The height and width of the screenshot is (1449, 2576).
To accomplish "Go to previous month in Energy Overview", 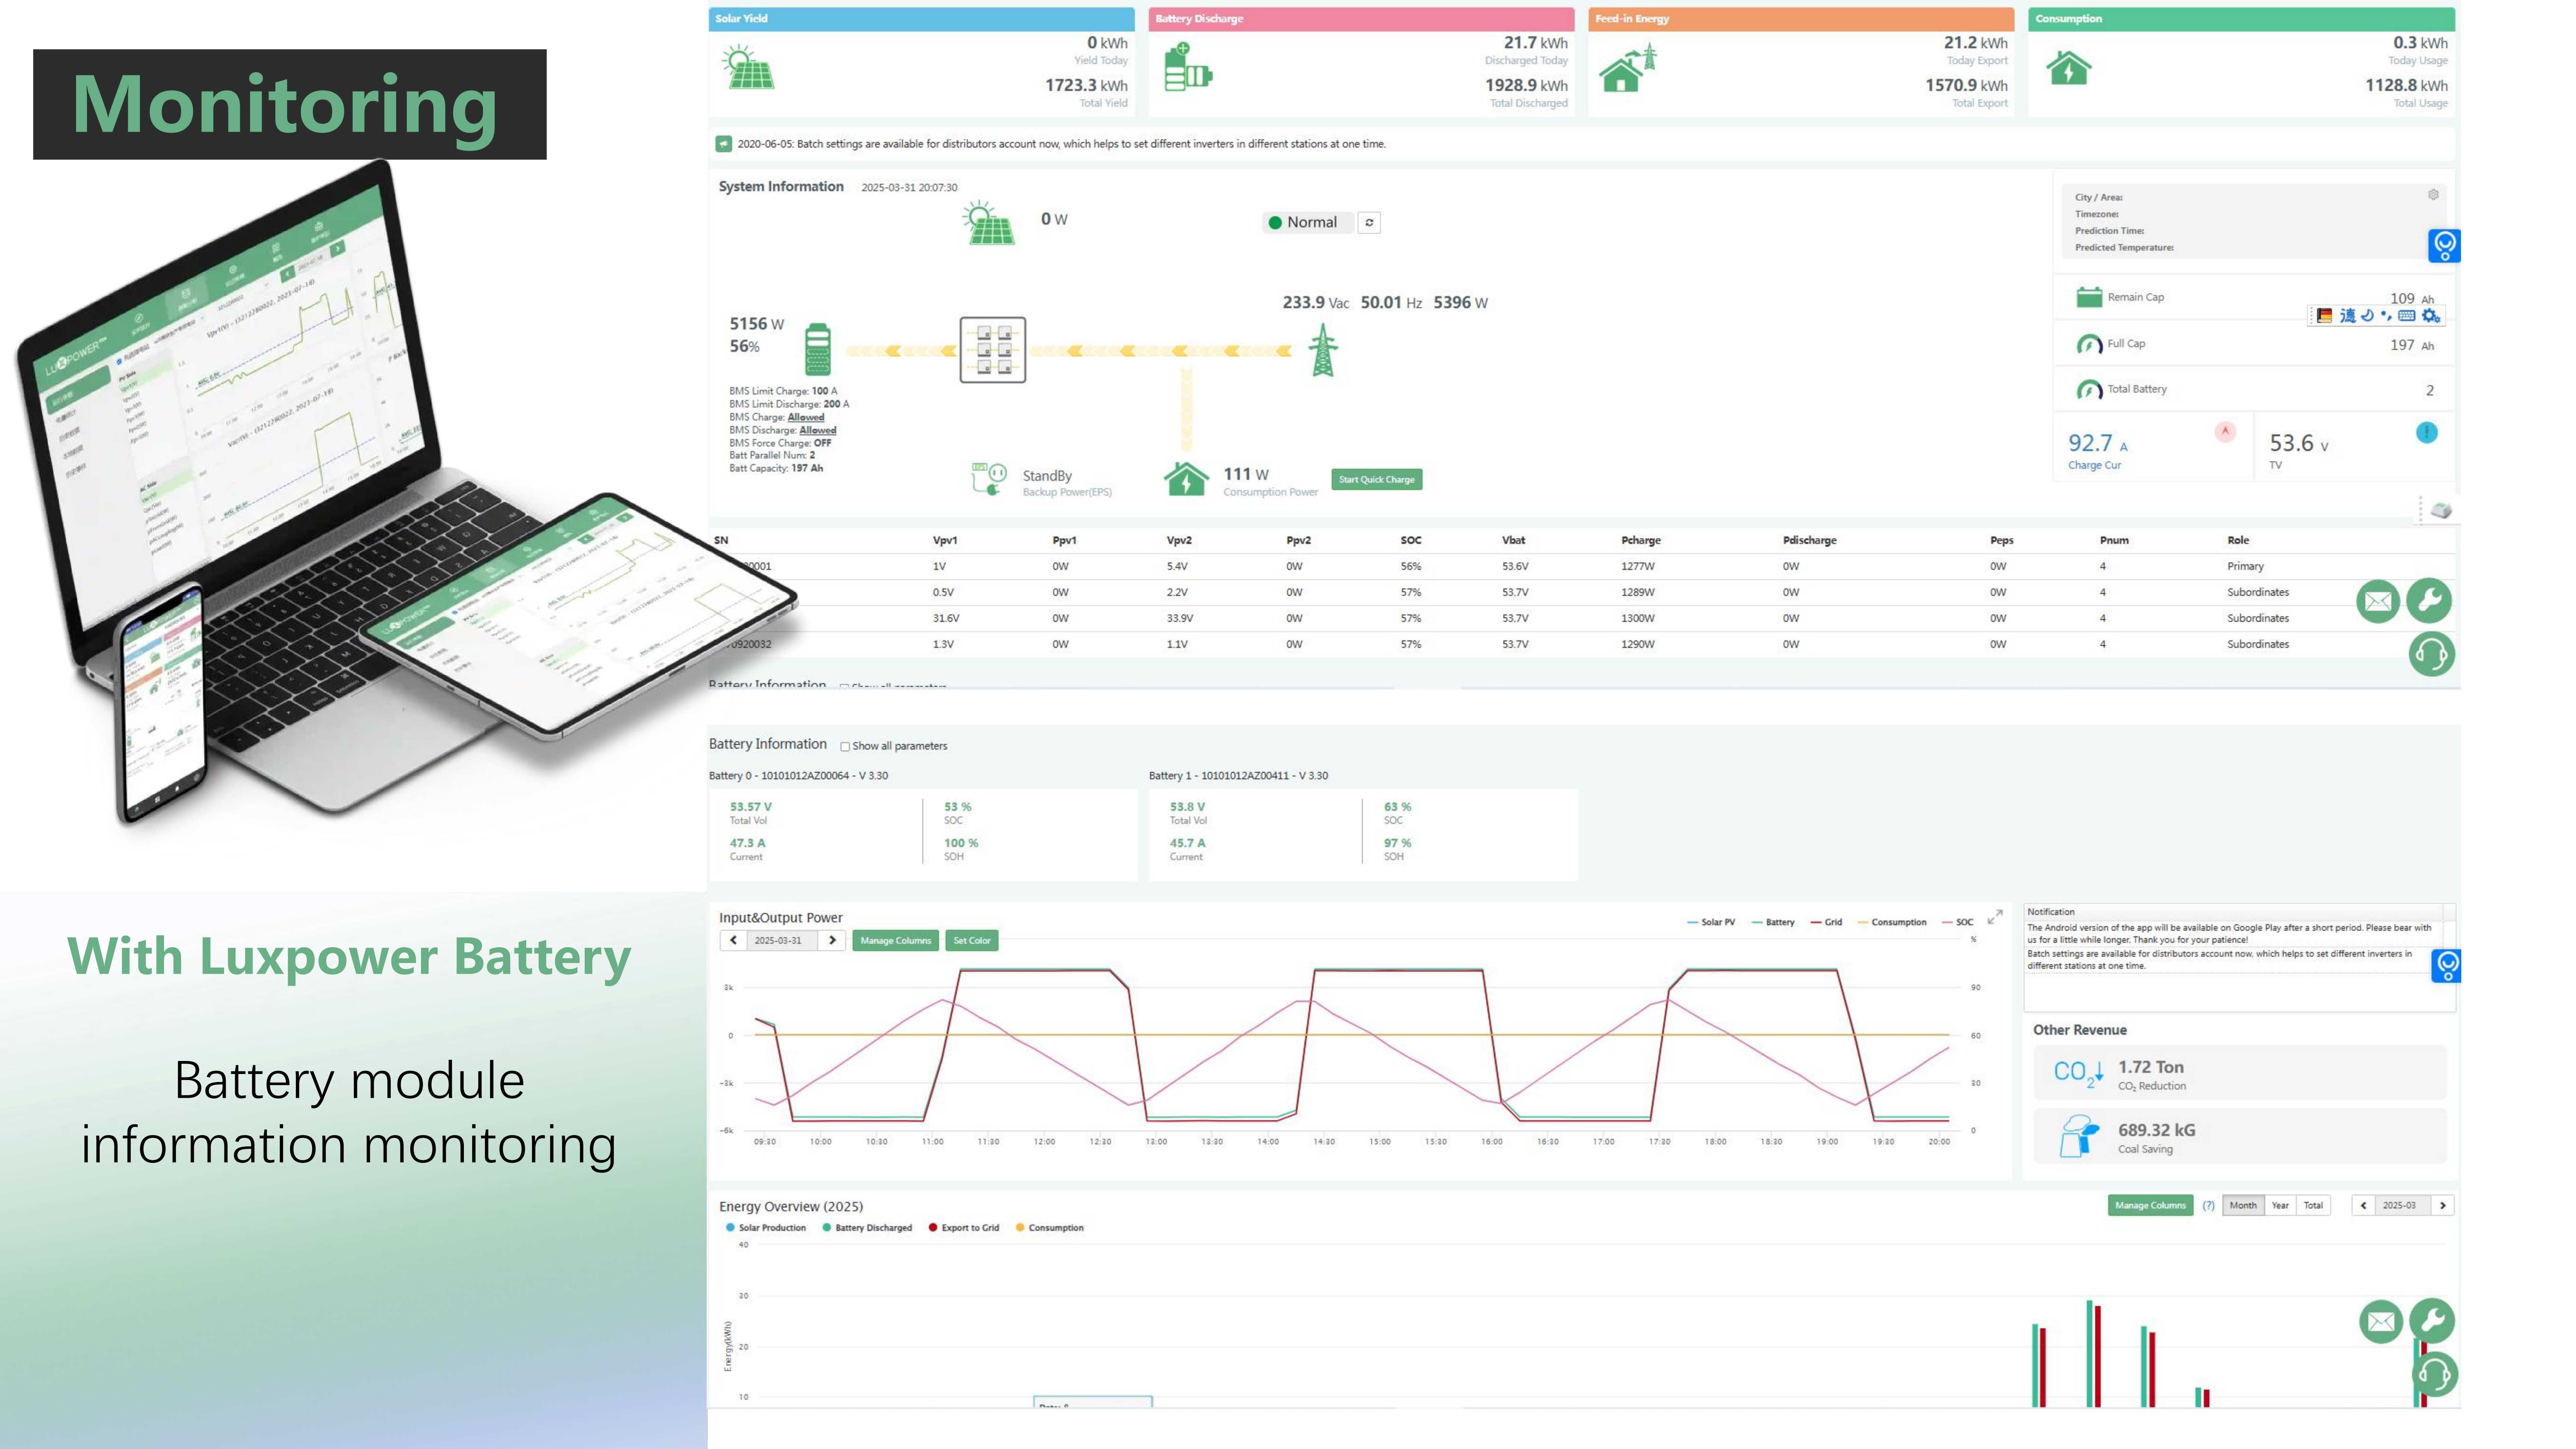I will (x=2364, y=1206).
